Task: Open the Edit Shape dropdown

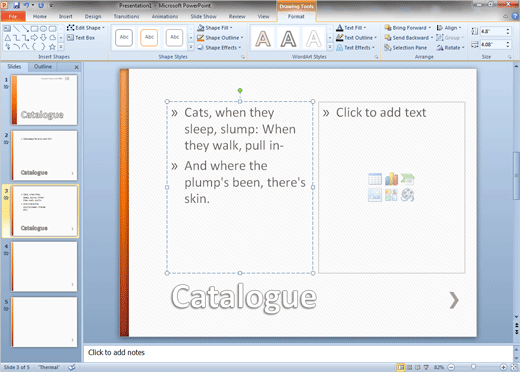Action: click(x=86, y=28)
